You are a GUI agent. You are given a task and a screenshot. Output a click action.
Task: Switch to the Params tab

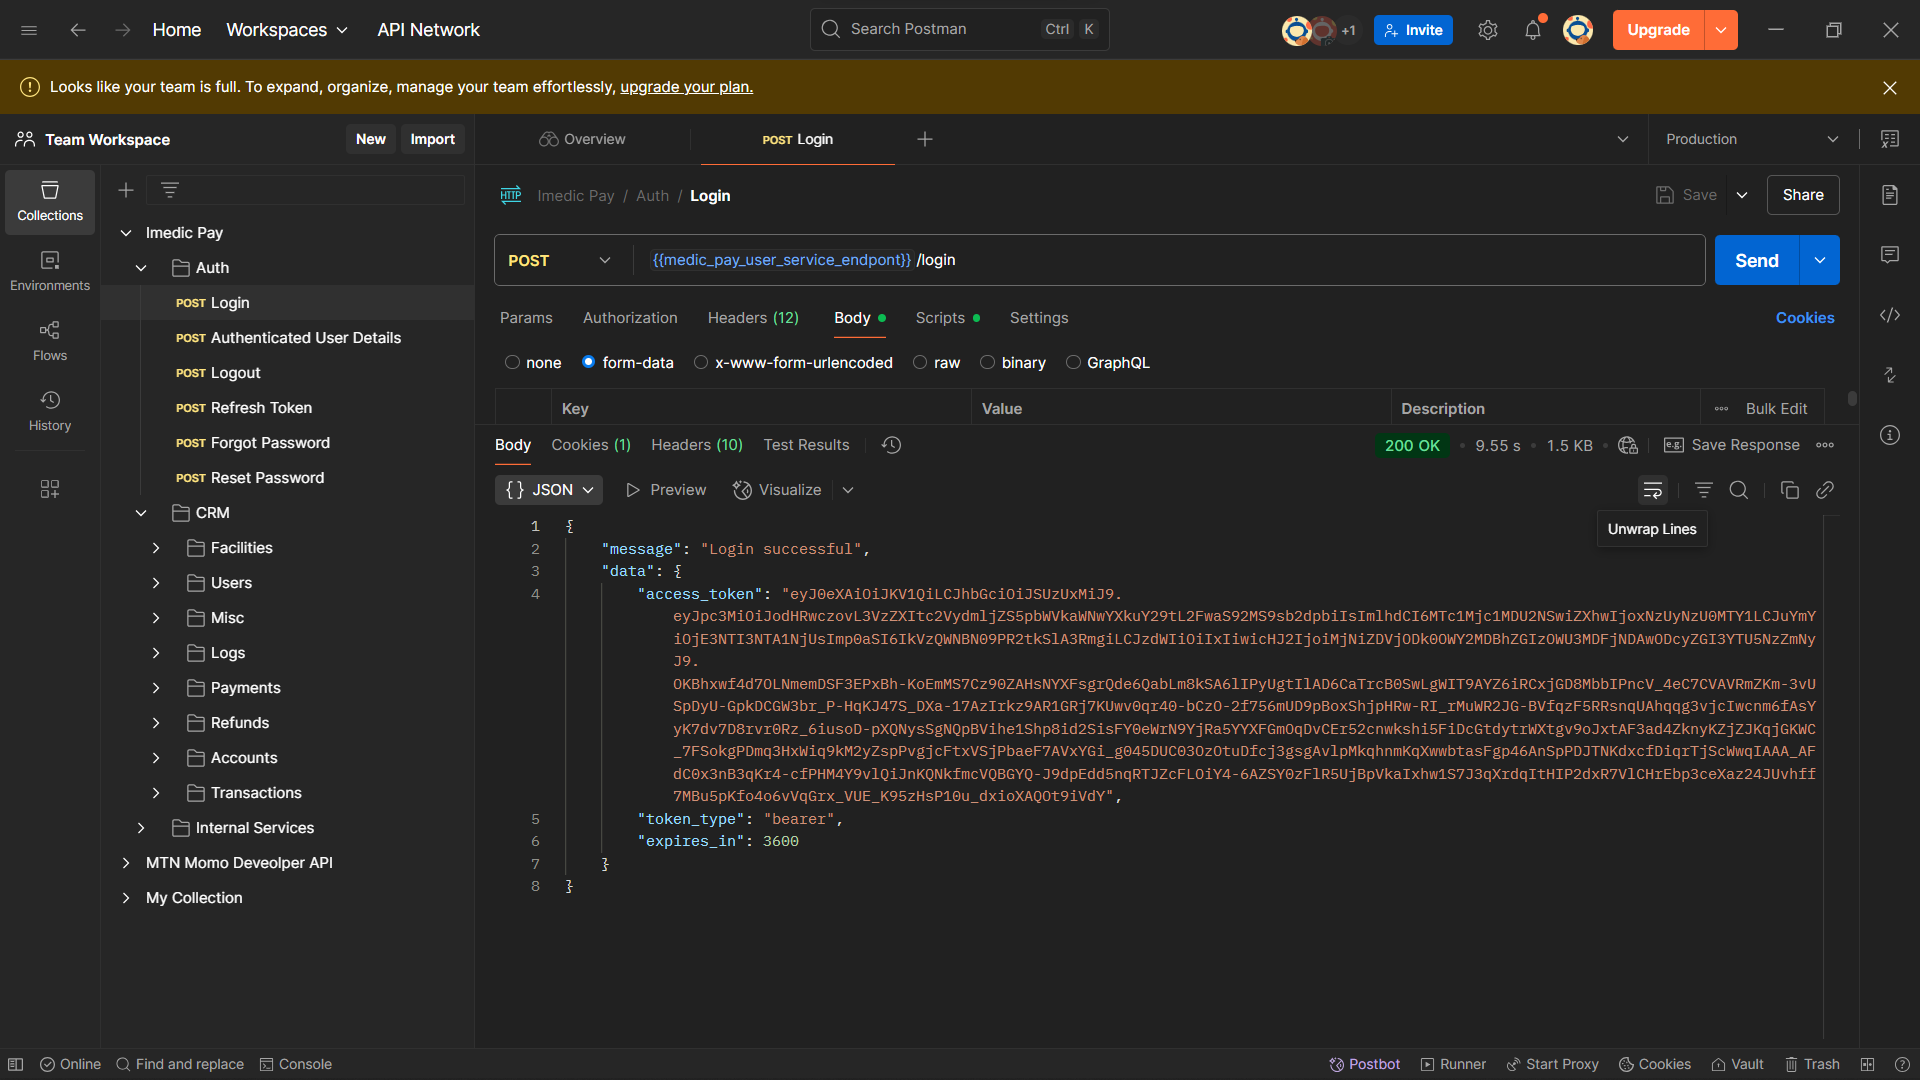526,318
